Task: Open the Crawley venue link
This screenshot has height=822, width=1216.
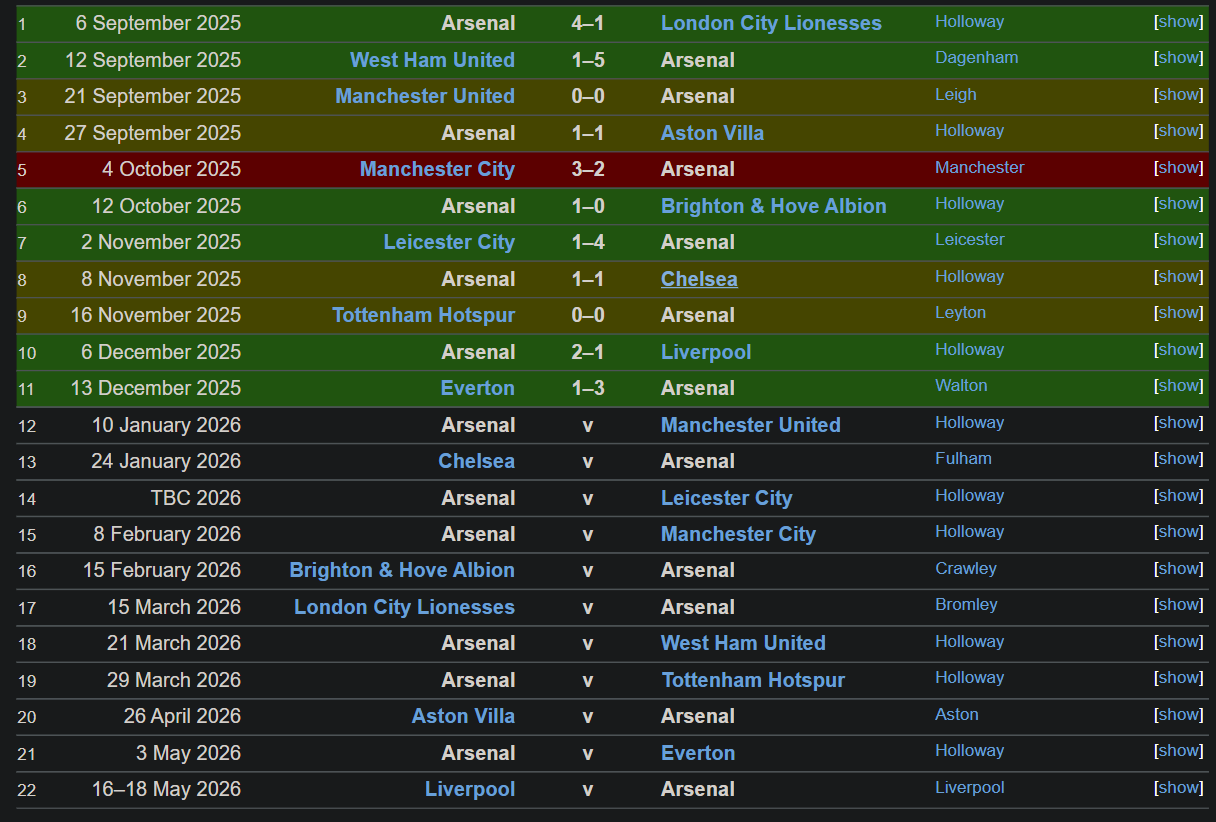Action: (x=965, y=568)
